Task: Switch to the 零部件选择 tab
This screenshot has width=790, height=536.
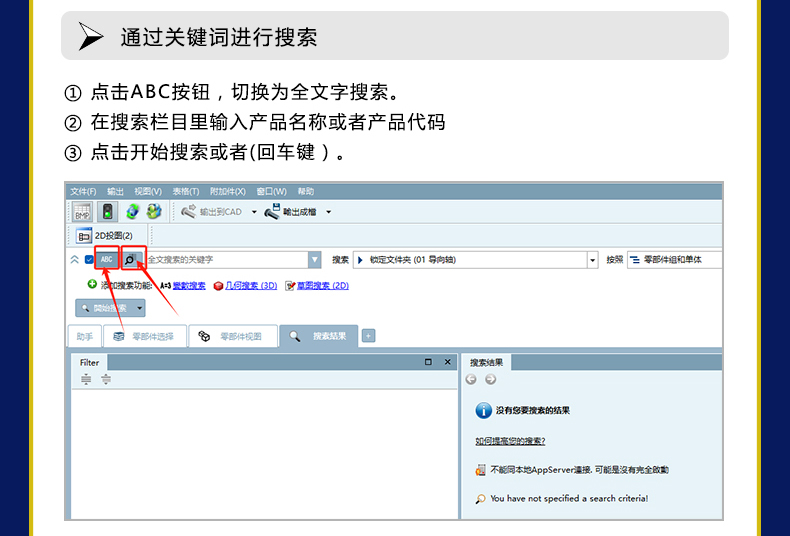Action: pos(143,337)
